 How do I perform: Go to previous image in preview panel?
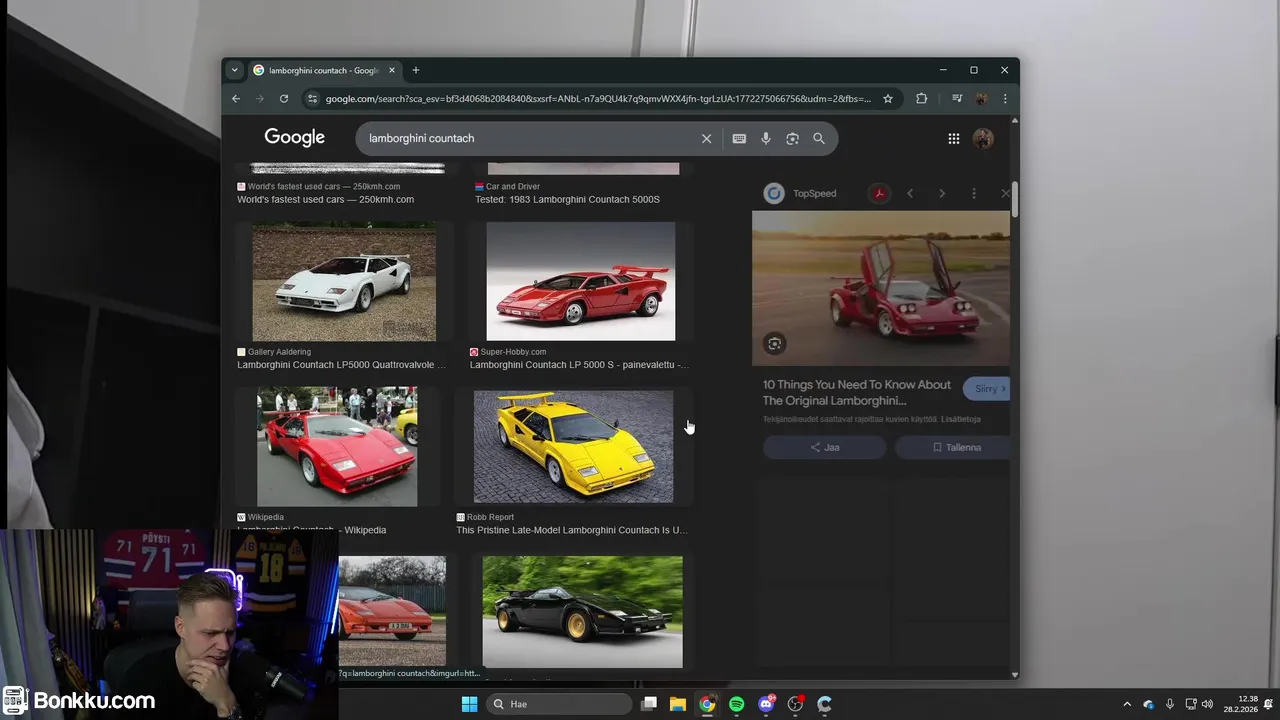(x=910, y=193)
